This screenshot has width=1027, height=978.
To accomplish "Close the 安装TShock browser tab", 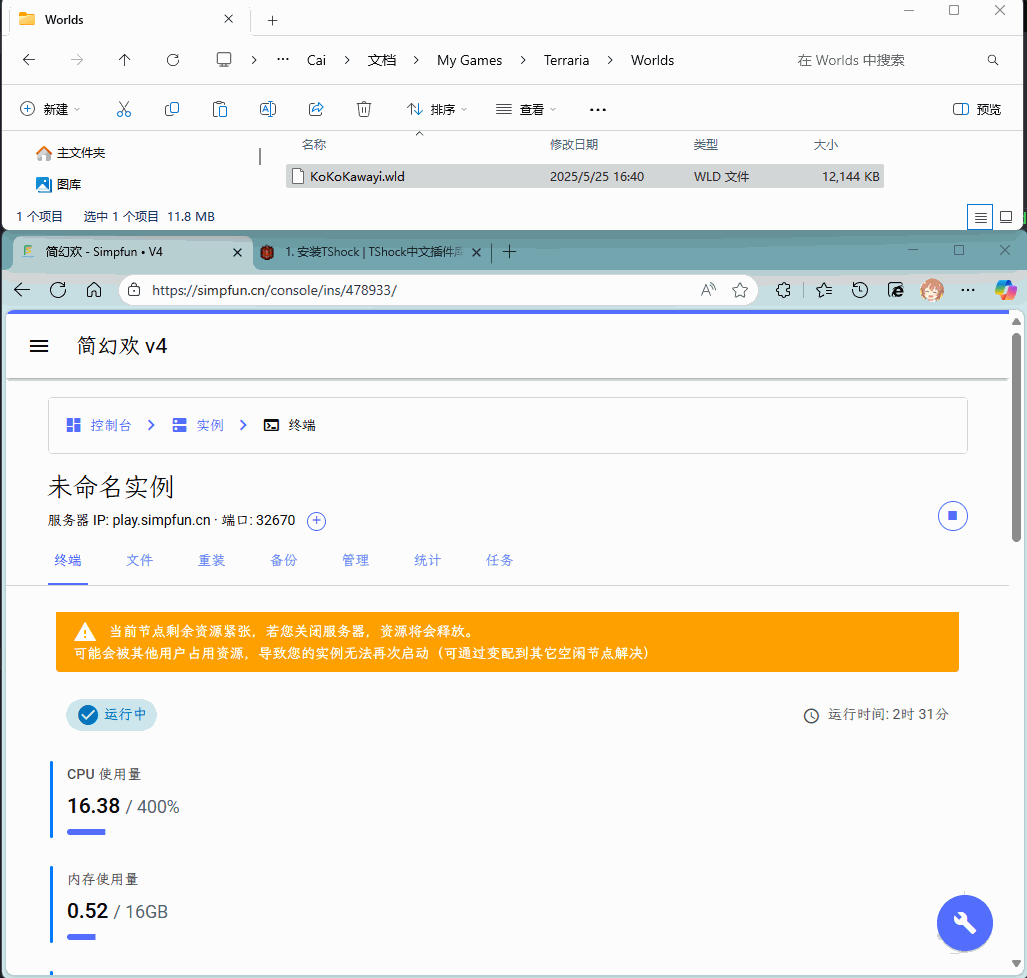I will pos(477,252).
